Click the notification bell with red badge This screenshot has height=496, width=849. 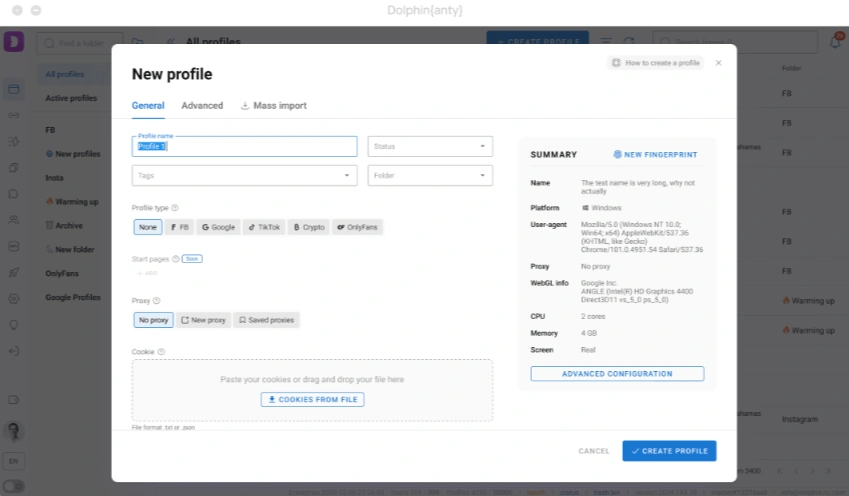tap(835, 41)
